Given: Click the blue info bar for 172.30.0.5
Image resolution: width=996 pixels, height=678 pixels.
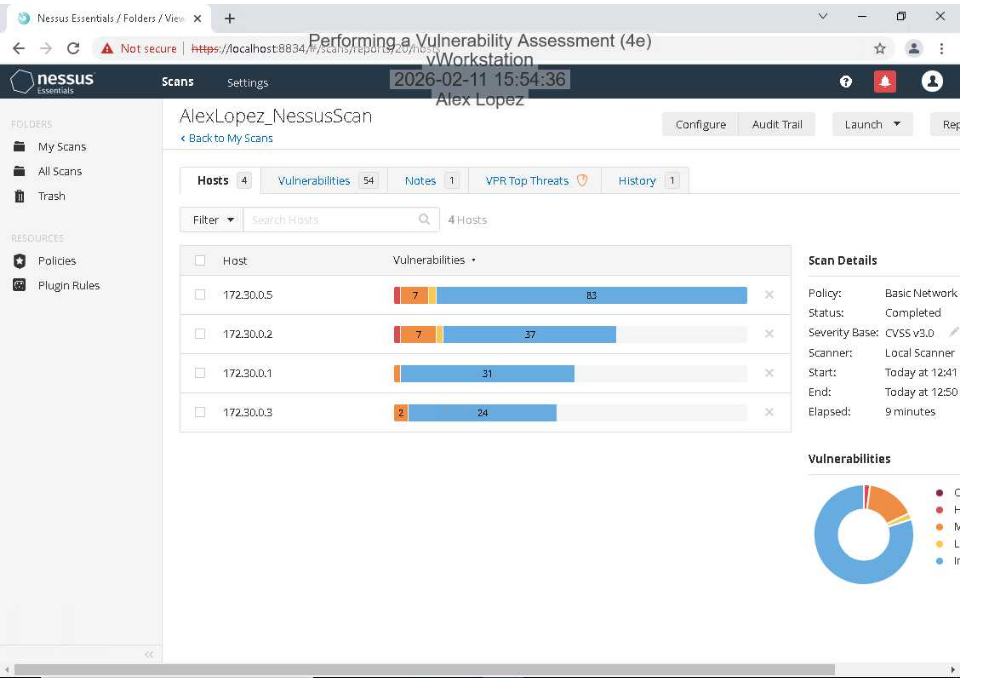Looking at the screenshot, I should coord(591,295).
